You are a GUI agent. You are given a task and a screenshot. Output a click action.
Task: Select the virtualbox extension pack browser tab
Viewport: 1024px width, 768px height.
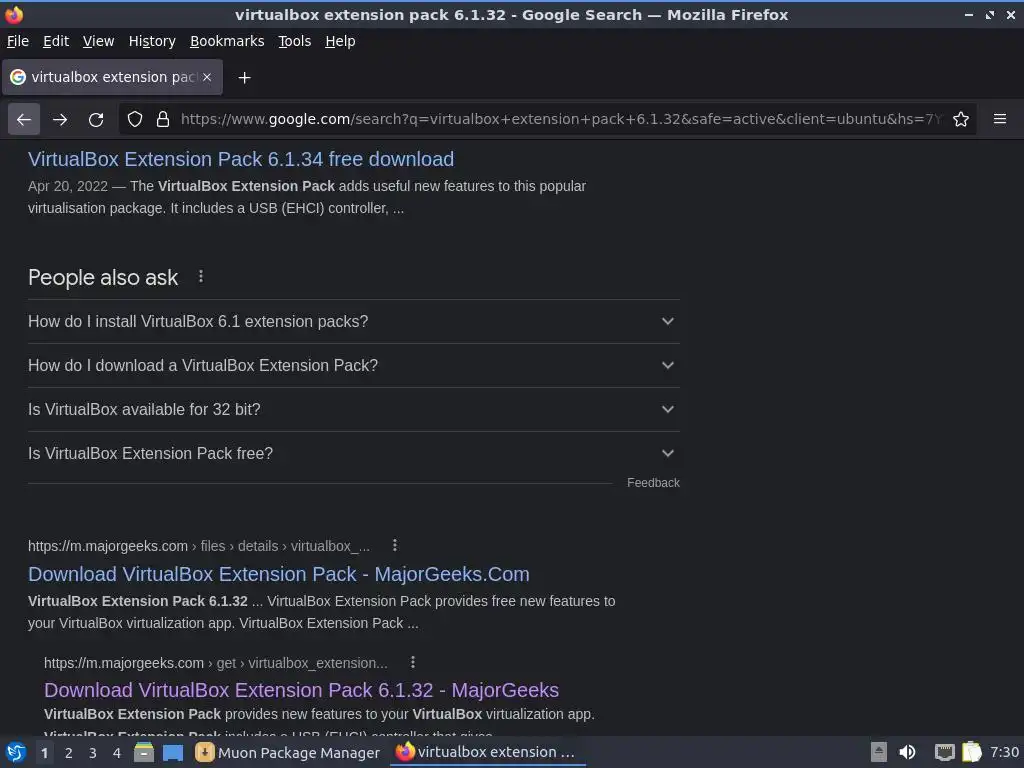[112, 77]
